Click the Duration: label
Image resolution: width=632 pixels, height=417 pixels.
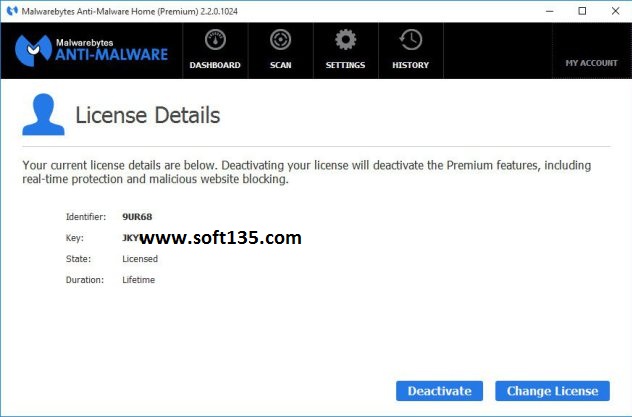click(85, 280)
